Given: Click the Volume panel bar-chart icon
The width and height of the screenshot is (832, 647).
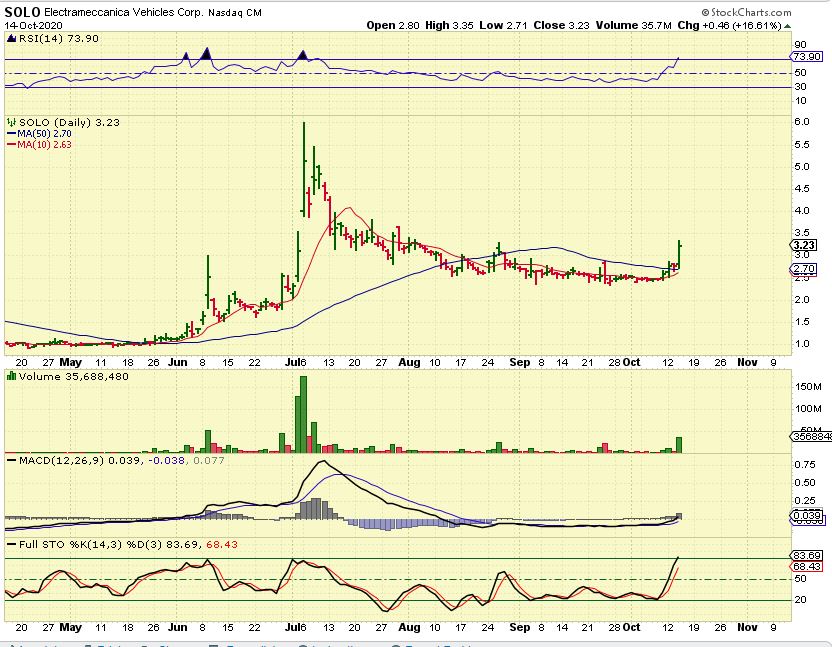Looking at the screenshot, I should (x=11, y=376).
